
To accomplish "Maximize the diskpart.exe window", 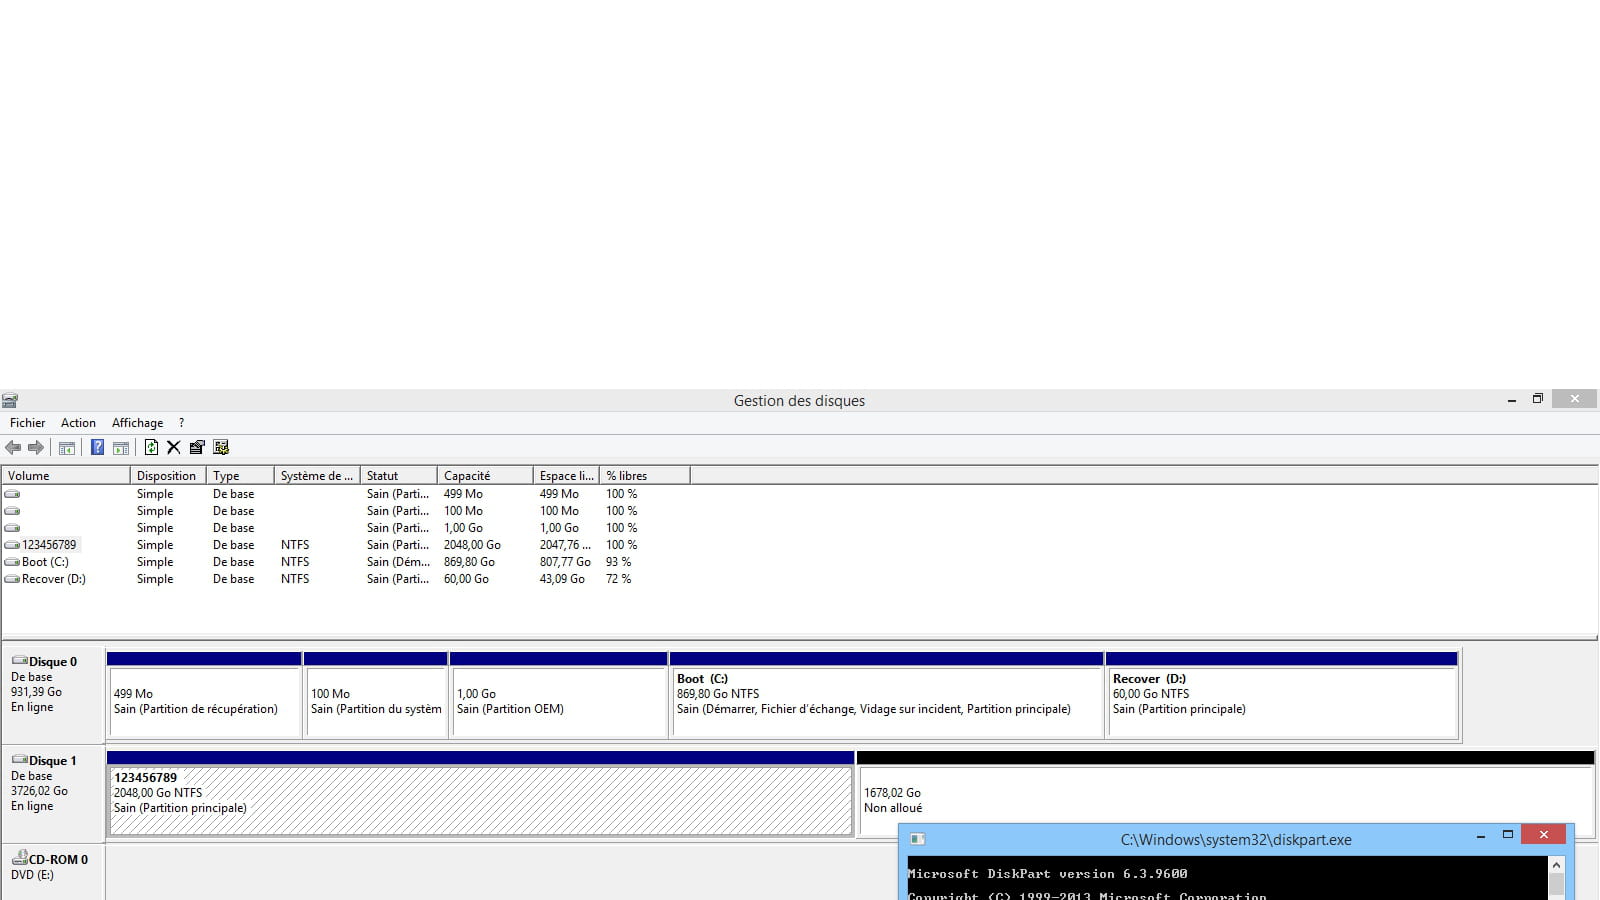I will [x=1508, y=835].
